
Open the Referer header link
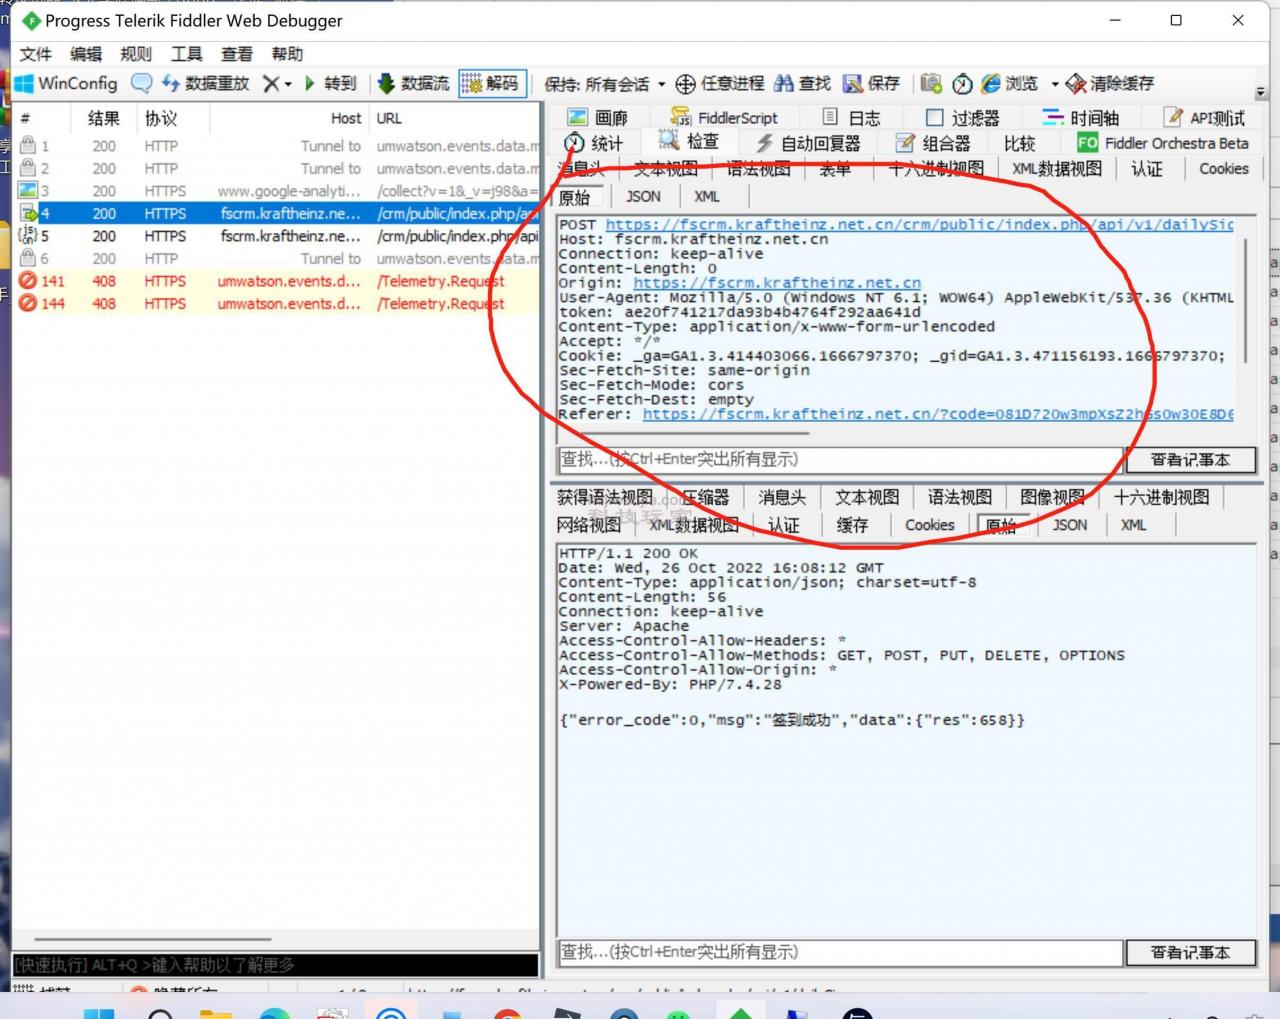click(938, 414)
